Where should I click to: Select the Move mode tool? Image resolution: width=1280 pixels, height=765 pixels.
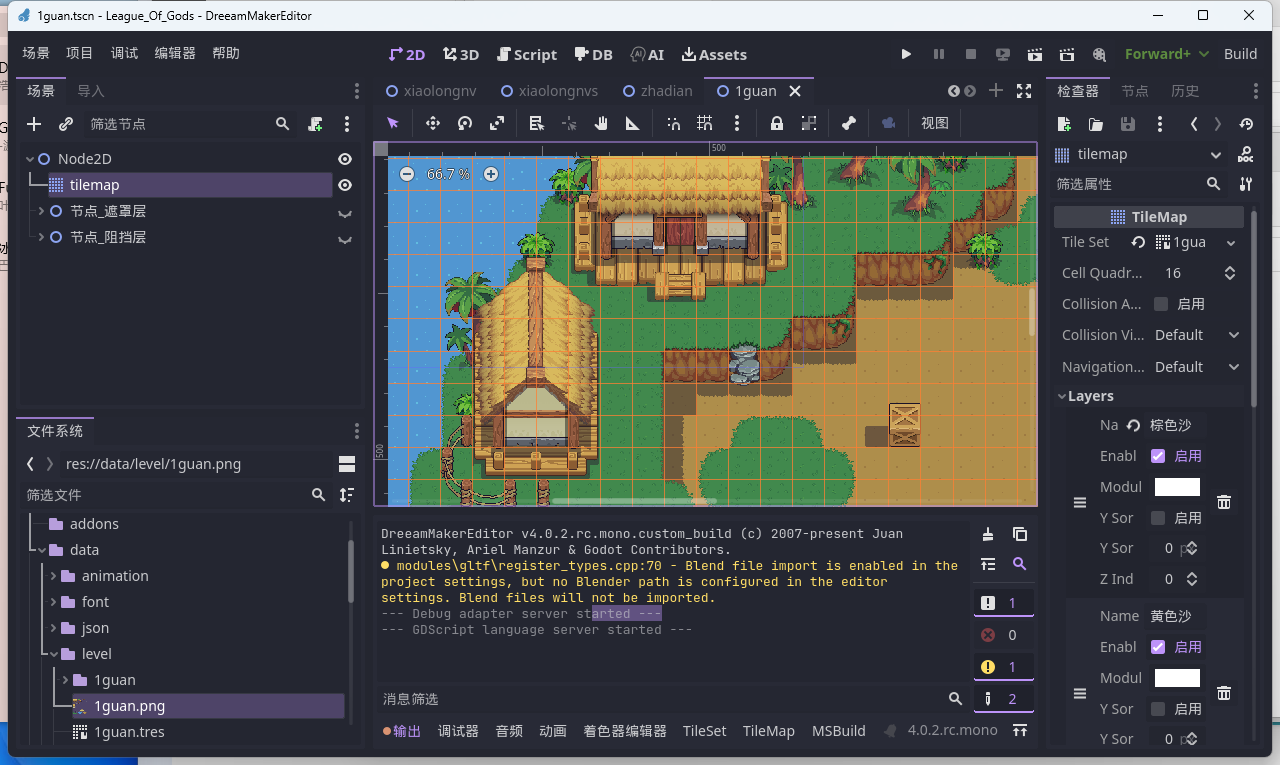433,123
